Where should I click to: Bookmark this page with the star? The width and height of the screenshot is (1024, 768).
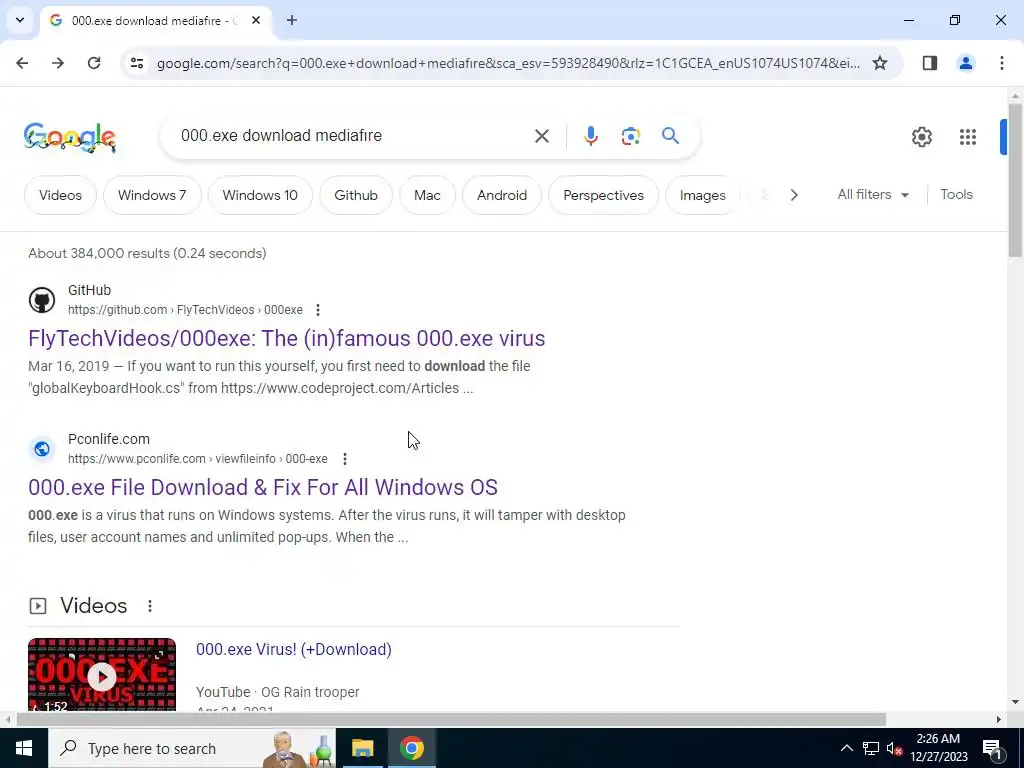[x=880, y=63]
